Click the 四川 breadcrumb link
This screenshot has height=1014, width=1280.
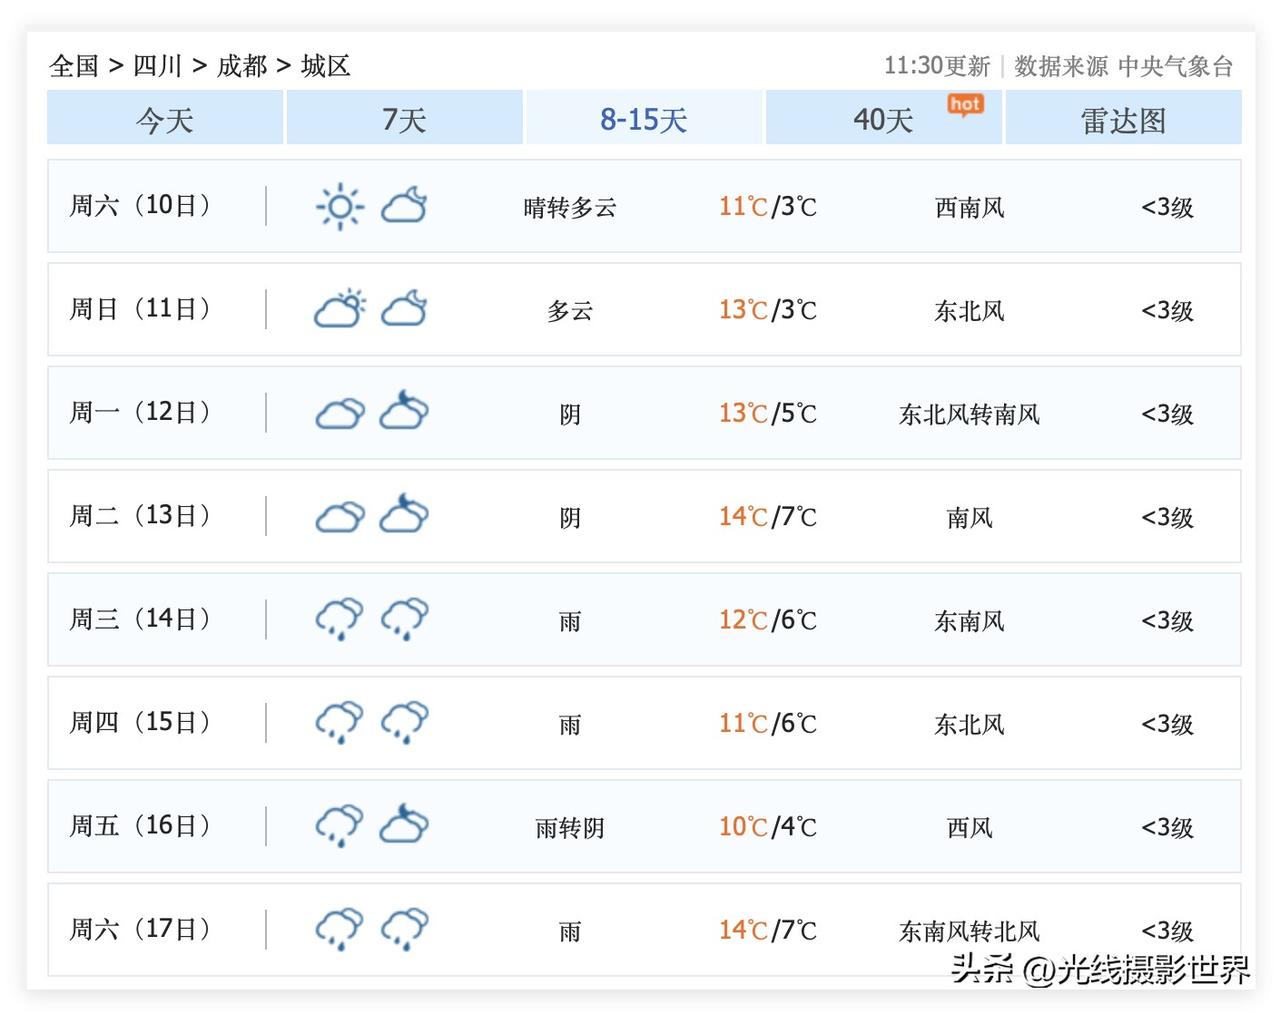pyautogui.click(x=158, y=66)
